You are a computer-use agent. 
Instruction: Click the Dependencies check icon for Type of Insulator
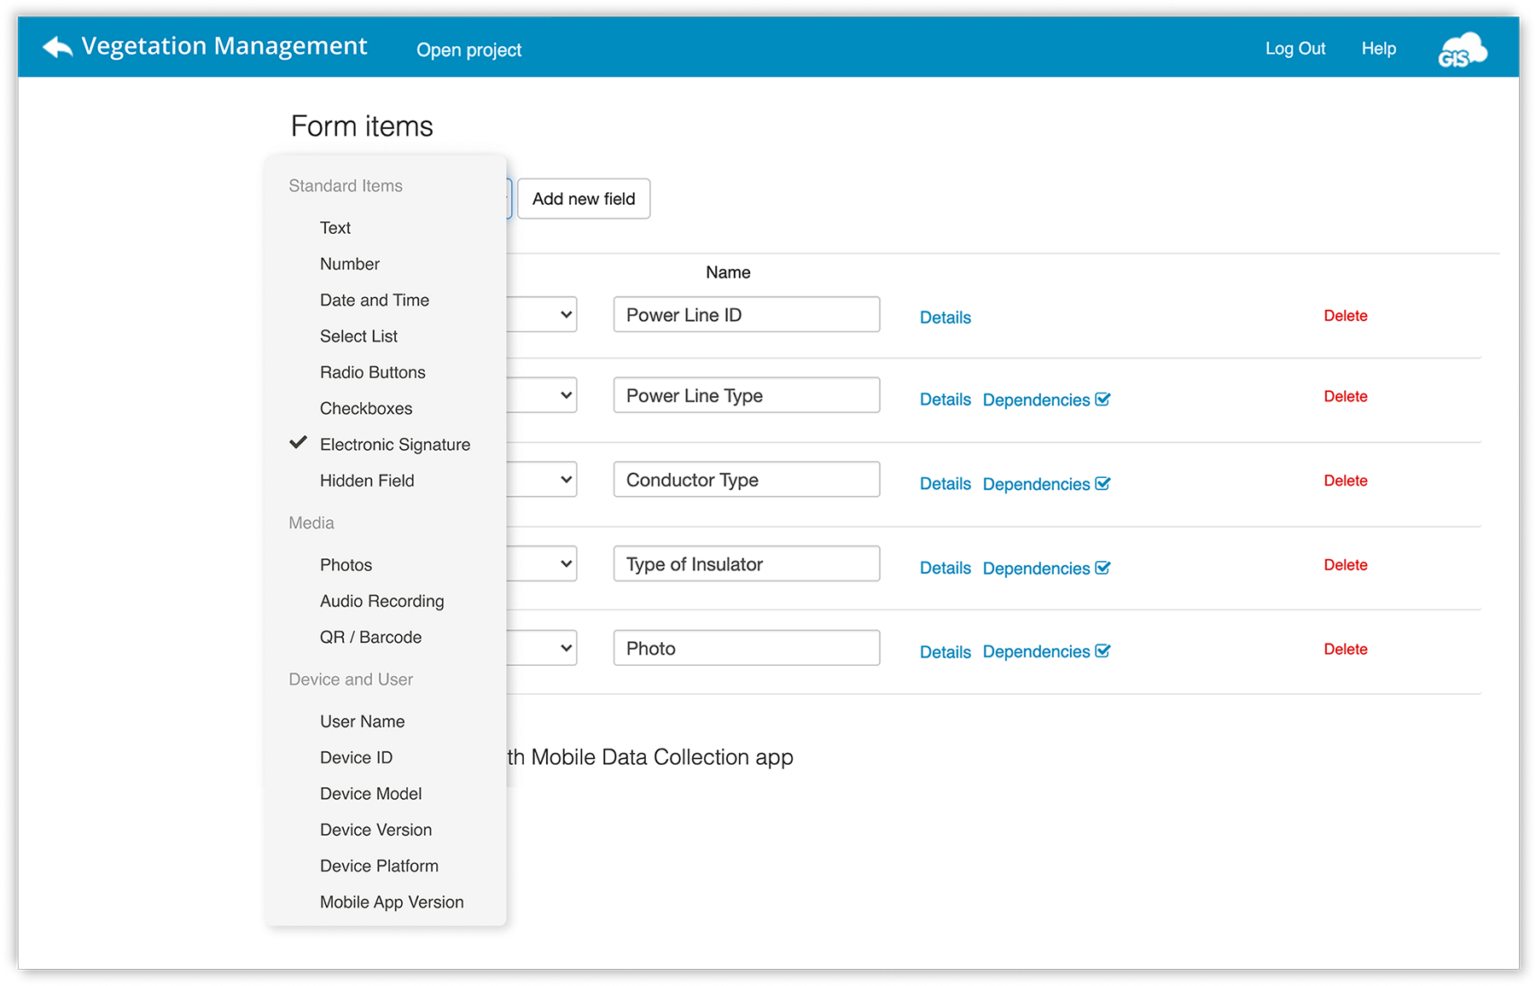coord(1102,567)
